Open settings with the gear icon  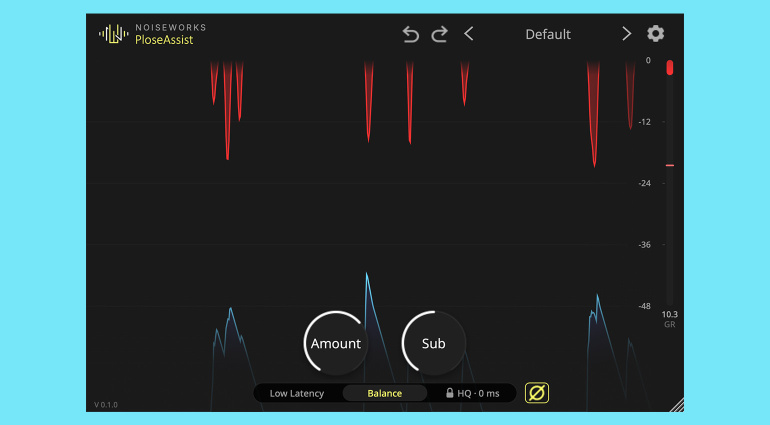[x=656, y=33]
